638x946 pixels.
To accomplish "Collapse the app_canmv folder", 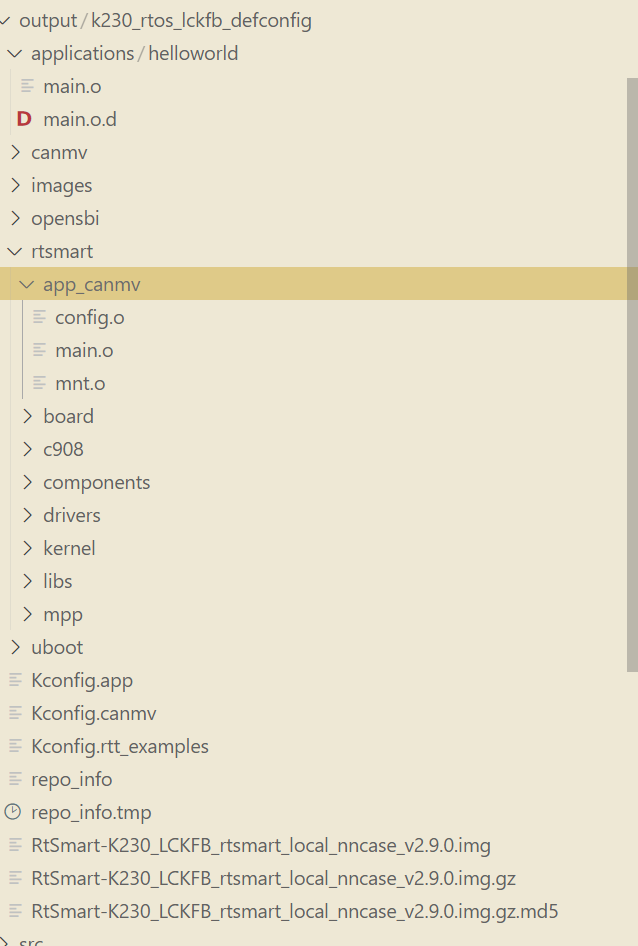I will coord(27,285).
